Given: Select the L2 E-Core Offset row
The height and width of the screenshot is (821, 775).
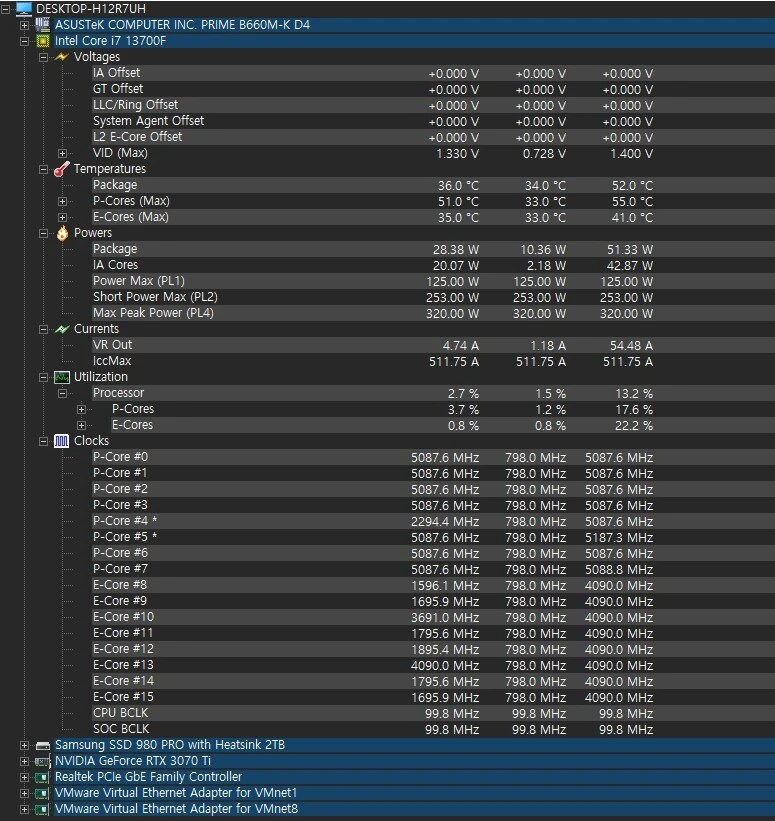Looking at the screenshot, I should coord(433,137).
